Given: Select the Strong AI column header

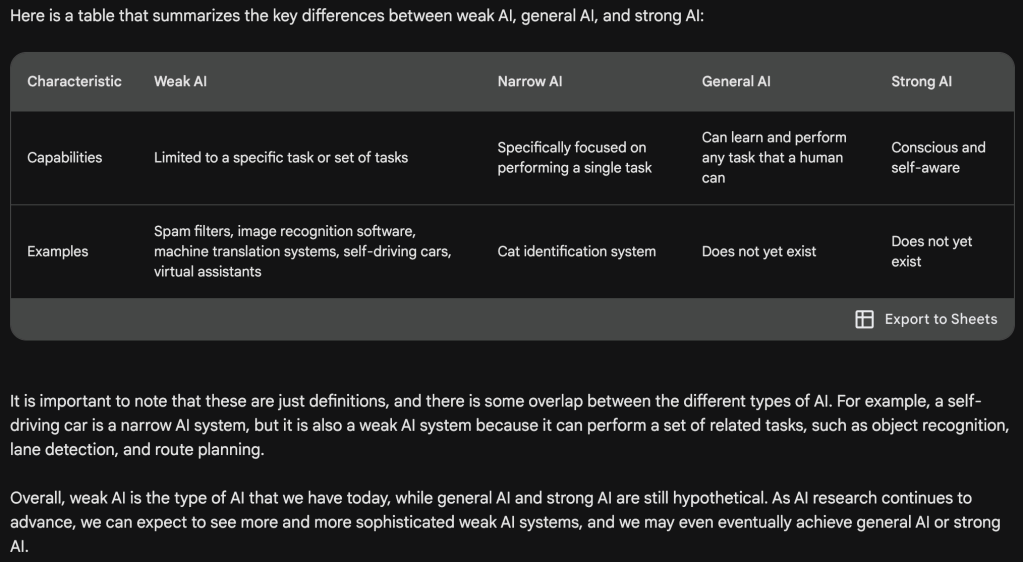Looking at the screenshot, I should point(921,81).
